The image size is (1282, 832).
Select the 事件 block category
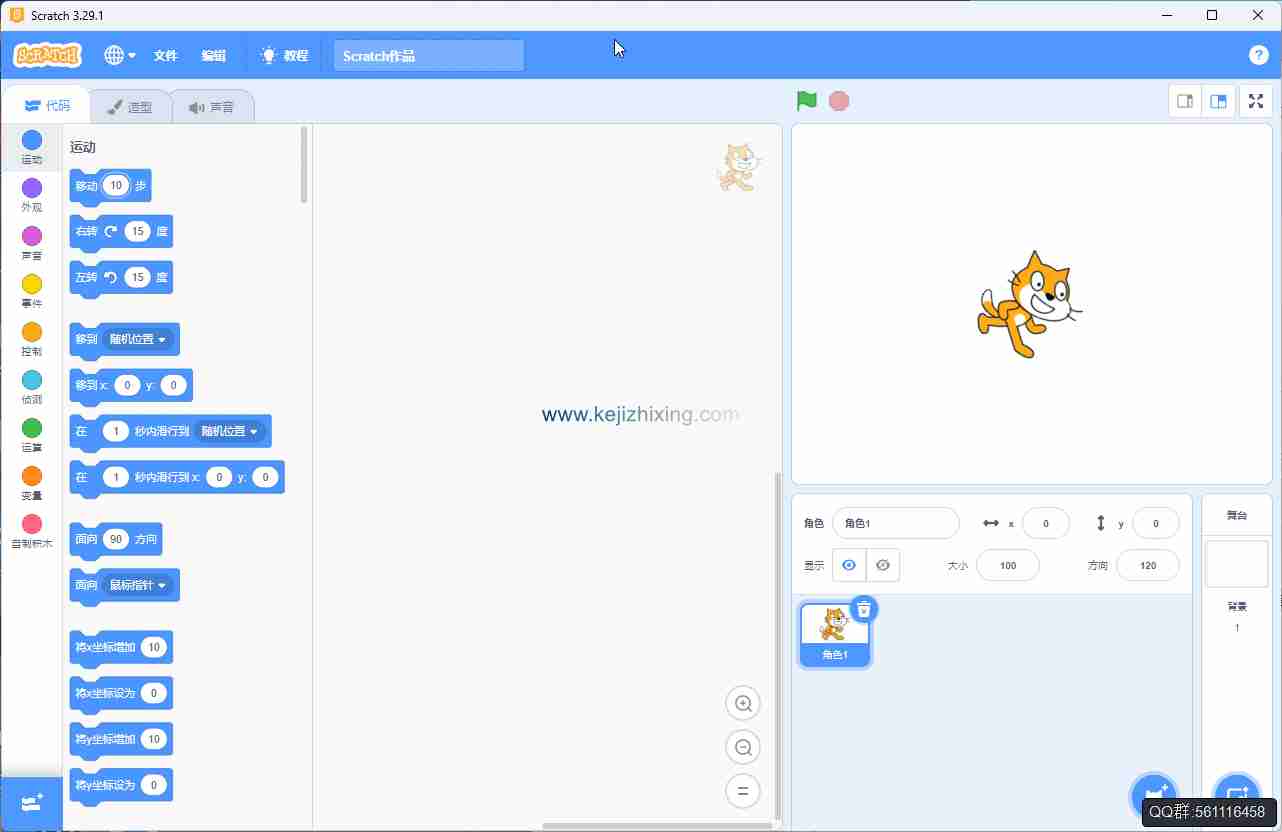pyautogui.click(x=32, y=291)
